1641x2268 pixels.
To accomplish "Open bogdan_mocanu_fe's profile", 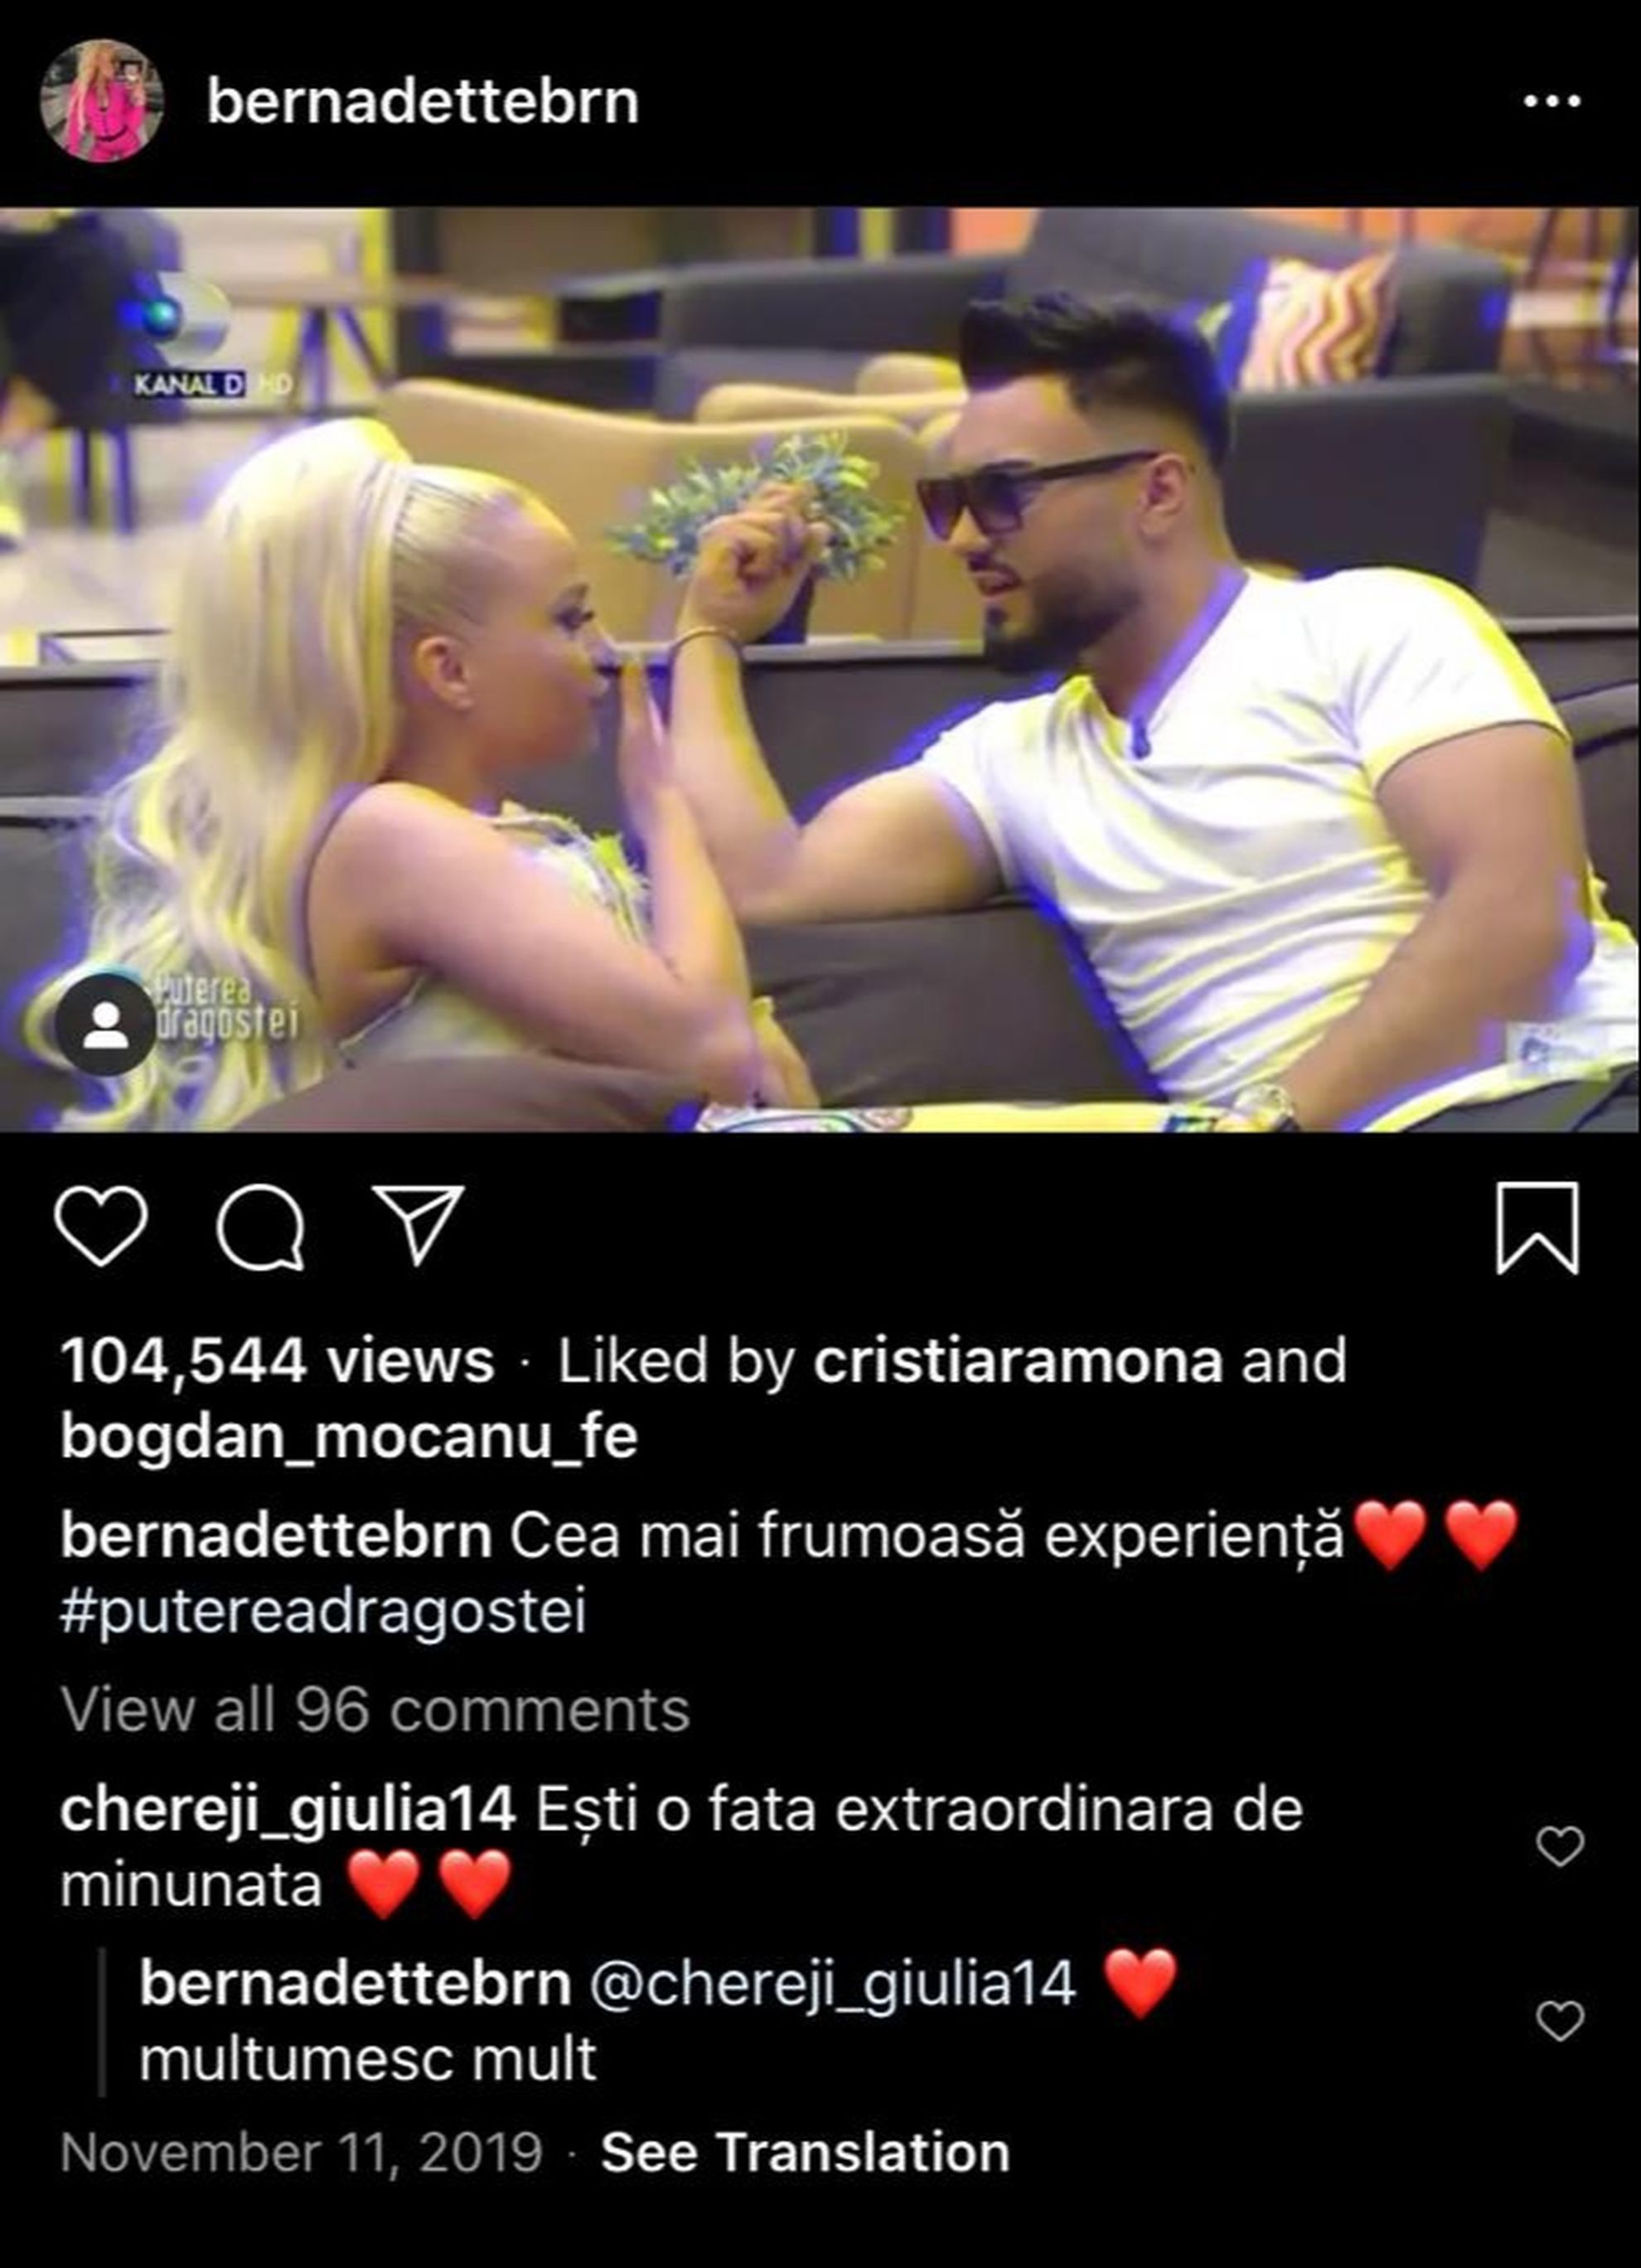I will (x=349, y=1437).
